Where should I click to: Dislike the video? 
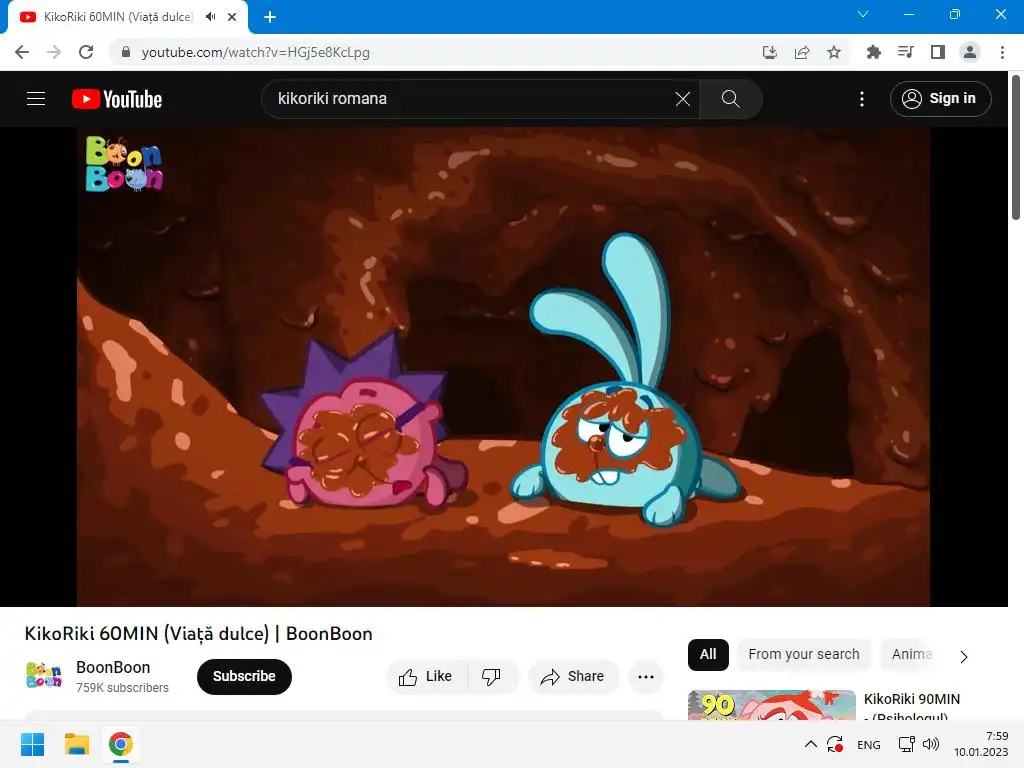point(492,677)
